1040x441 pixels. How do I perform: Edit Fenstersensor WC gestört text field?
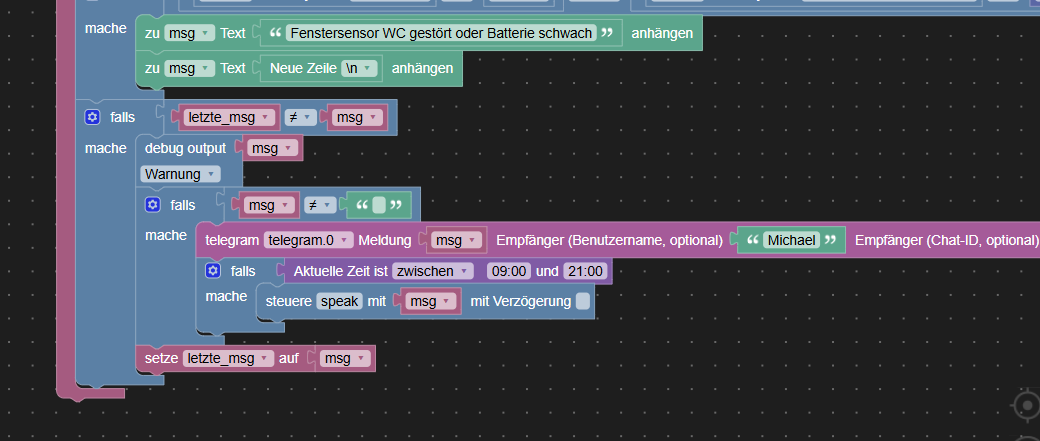440,32
